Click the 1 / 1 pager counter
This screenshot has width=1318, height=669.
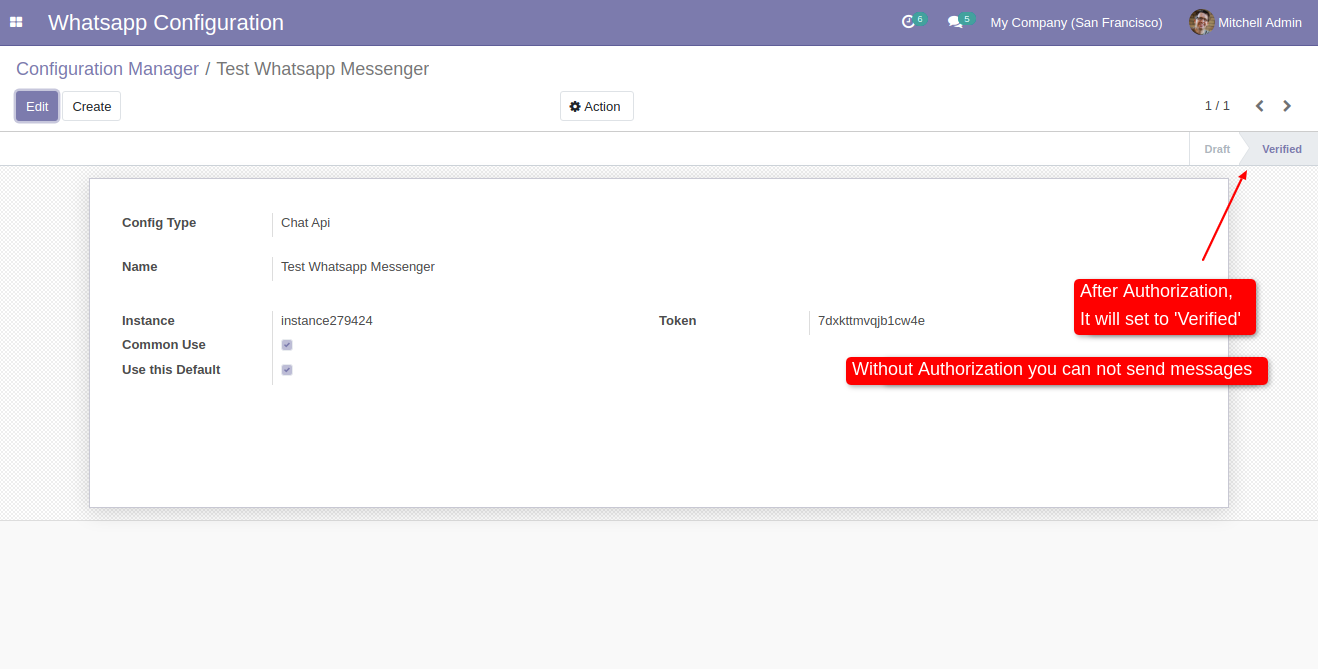pyautogui.click(x=1217, y=106)
